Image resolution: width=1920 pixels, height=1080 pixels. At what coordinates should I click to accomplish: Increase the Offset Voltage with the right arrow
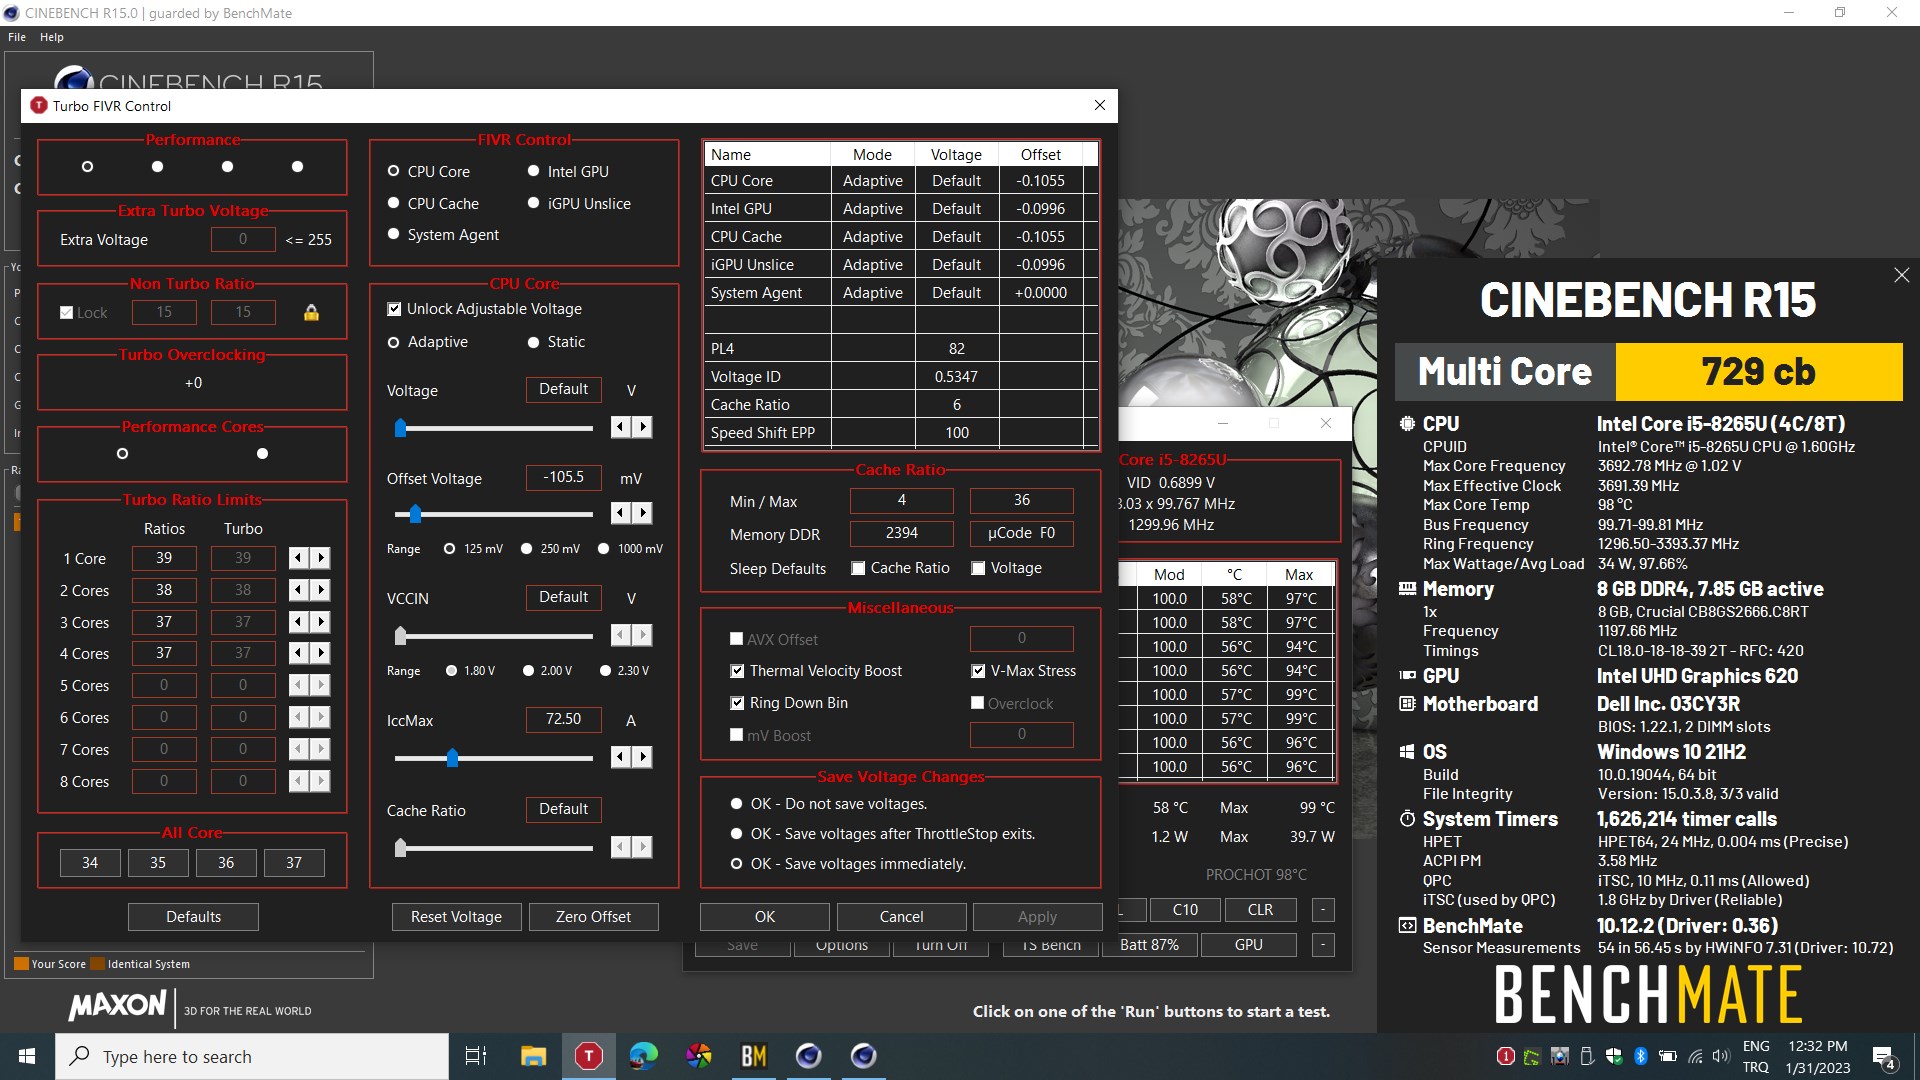[x=642, y=513]
